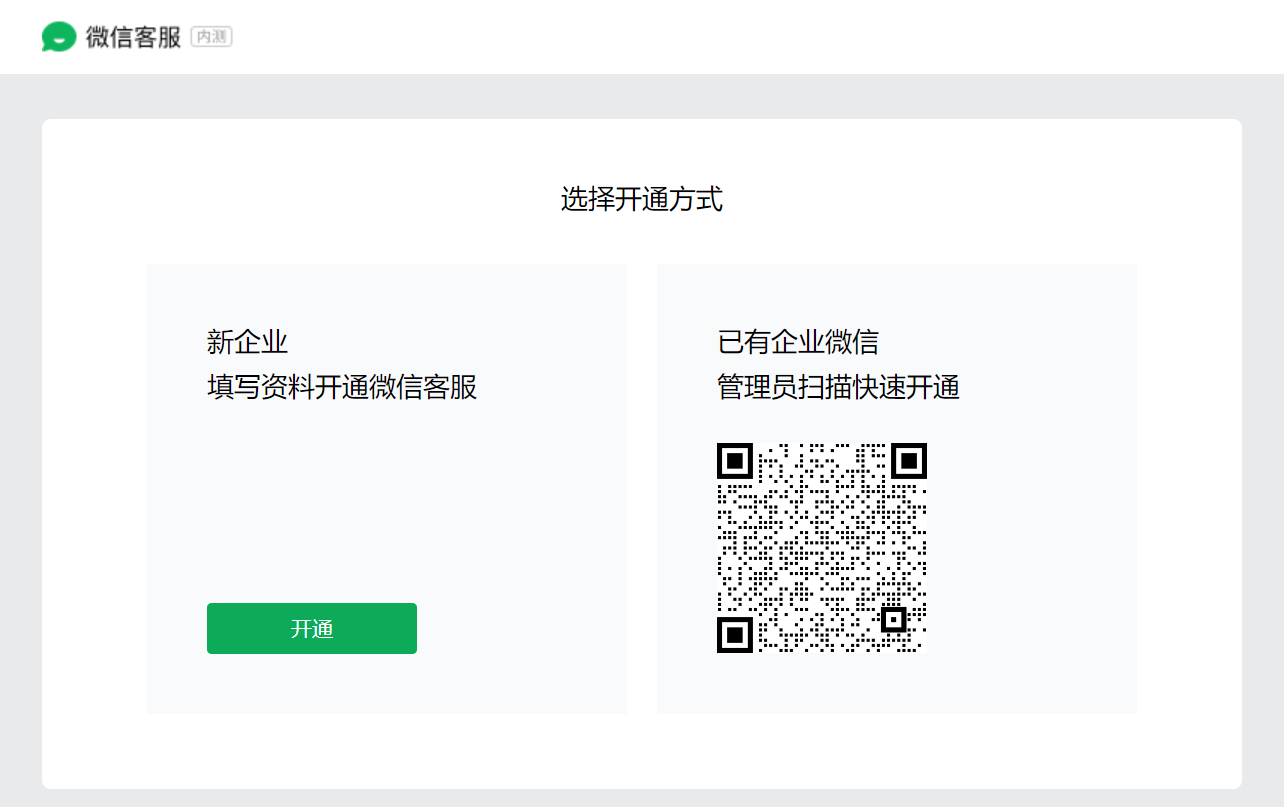Click the QR code's top-right finder square
This screenshot has width=1284, height=807.
pos(909,461)
